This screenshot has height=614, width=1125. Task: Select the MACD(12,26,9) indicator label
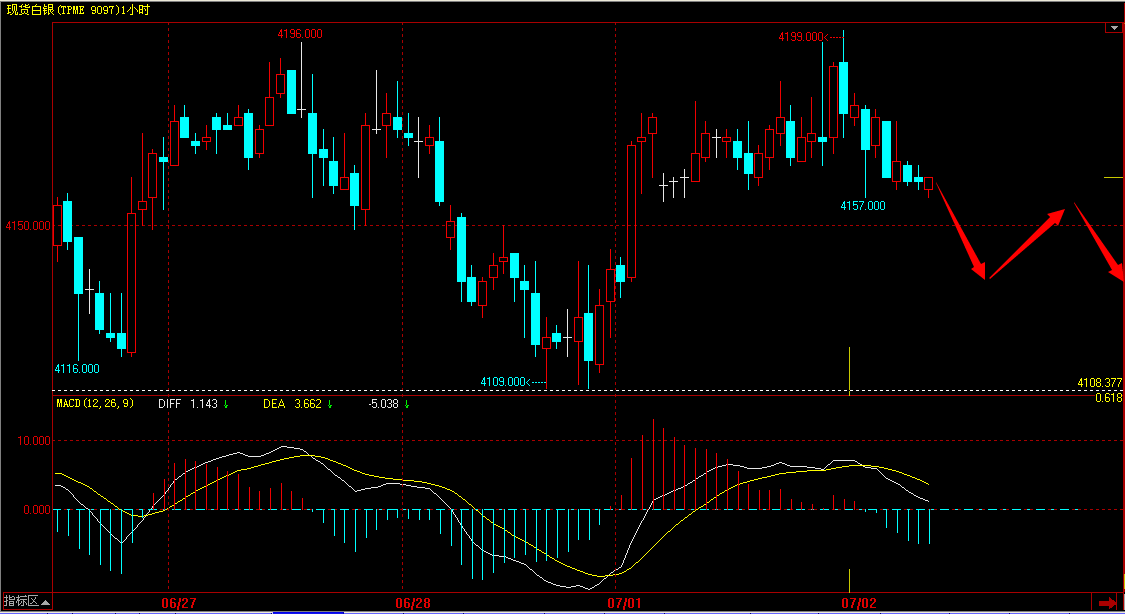[x=96, y=404]
